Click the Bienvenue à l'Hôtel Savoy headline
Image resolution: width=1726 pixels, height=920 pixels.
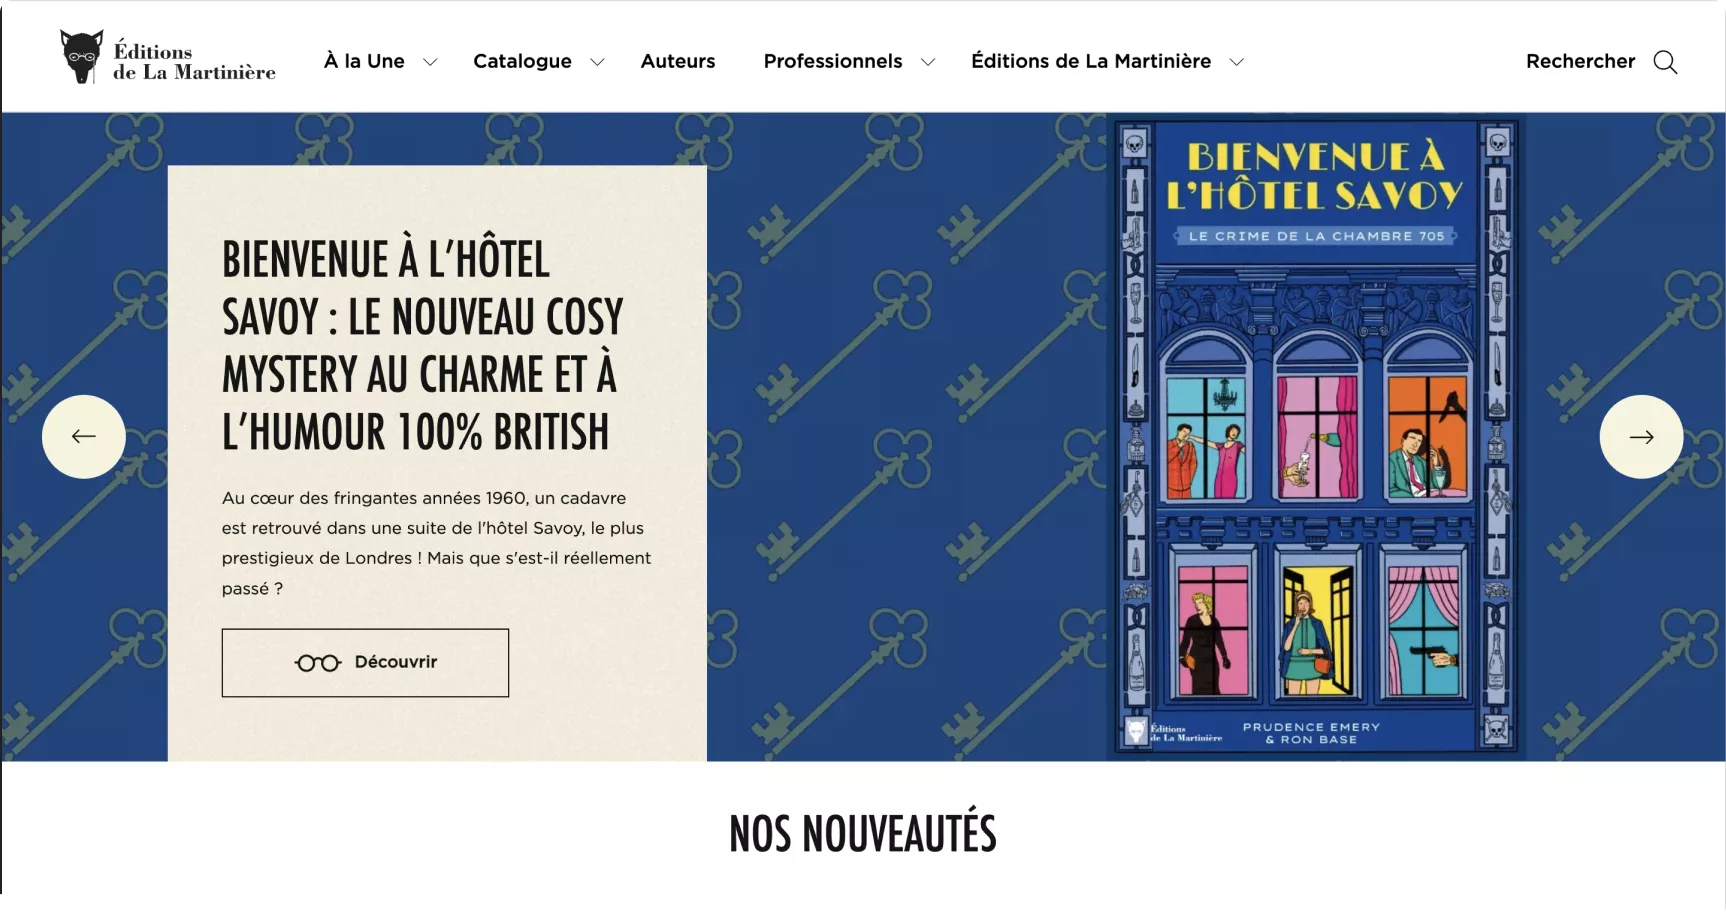point(422,346)
